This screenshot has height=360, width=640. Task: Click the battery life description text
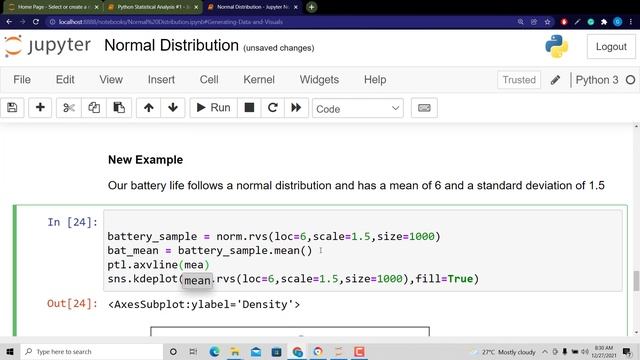tap(356, 185)
